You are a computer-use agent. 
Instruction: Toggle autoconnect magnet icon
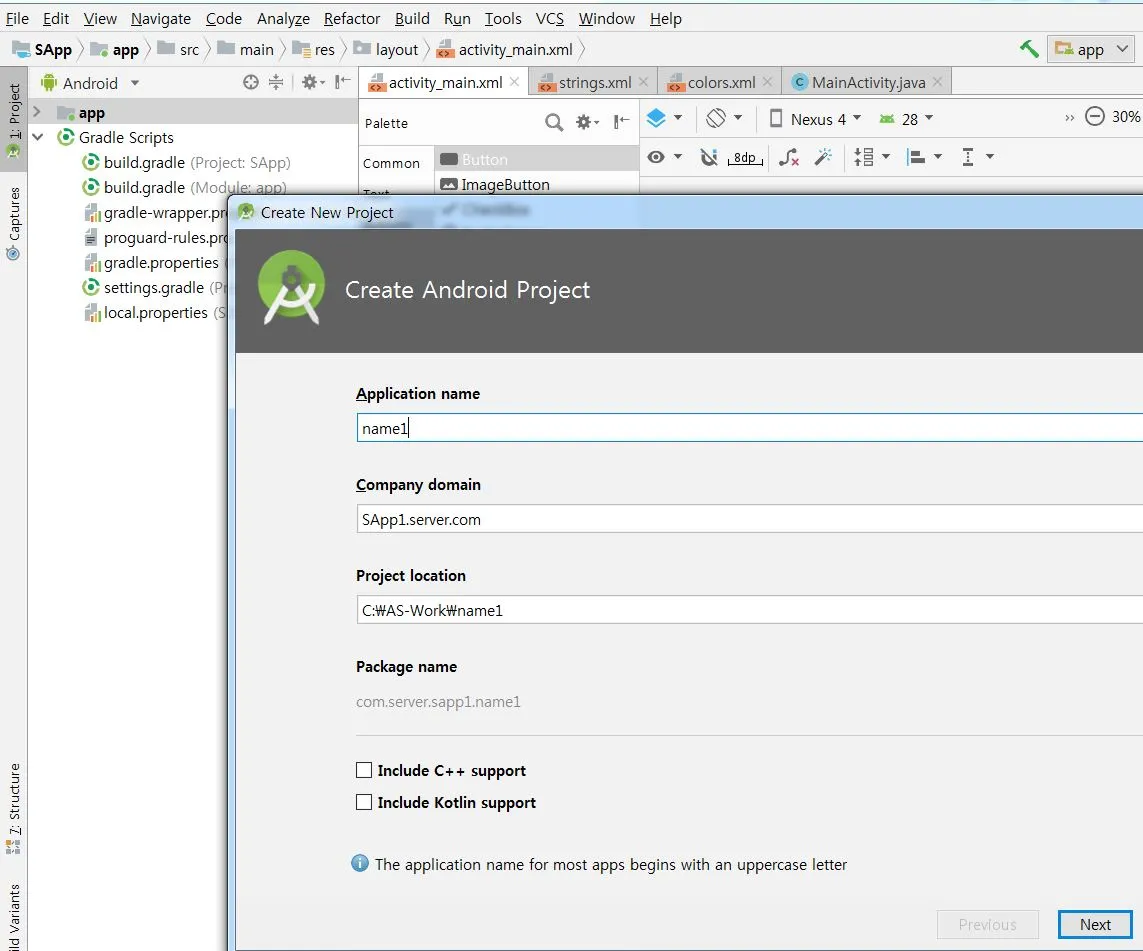709,157
